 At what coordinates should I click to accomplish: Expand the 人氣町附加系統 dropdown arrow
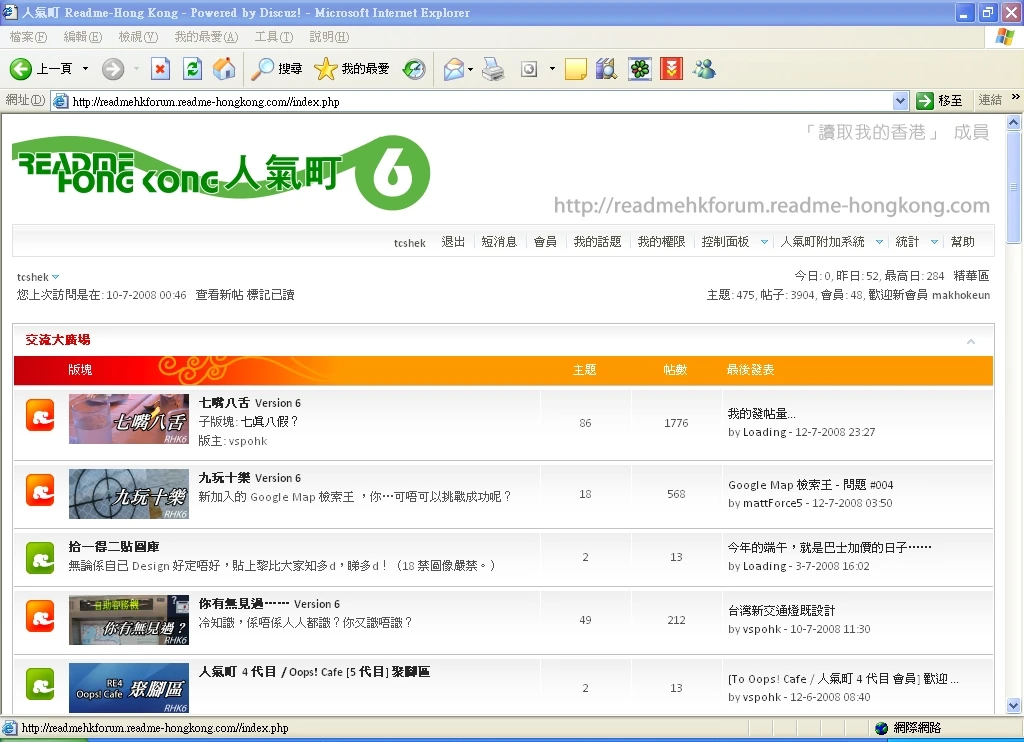tap(879, 242)
